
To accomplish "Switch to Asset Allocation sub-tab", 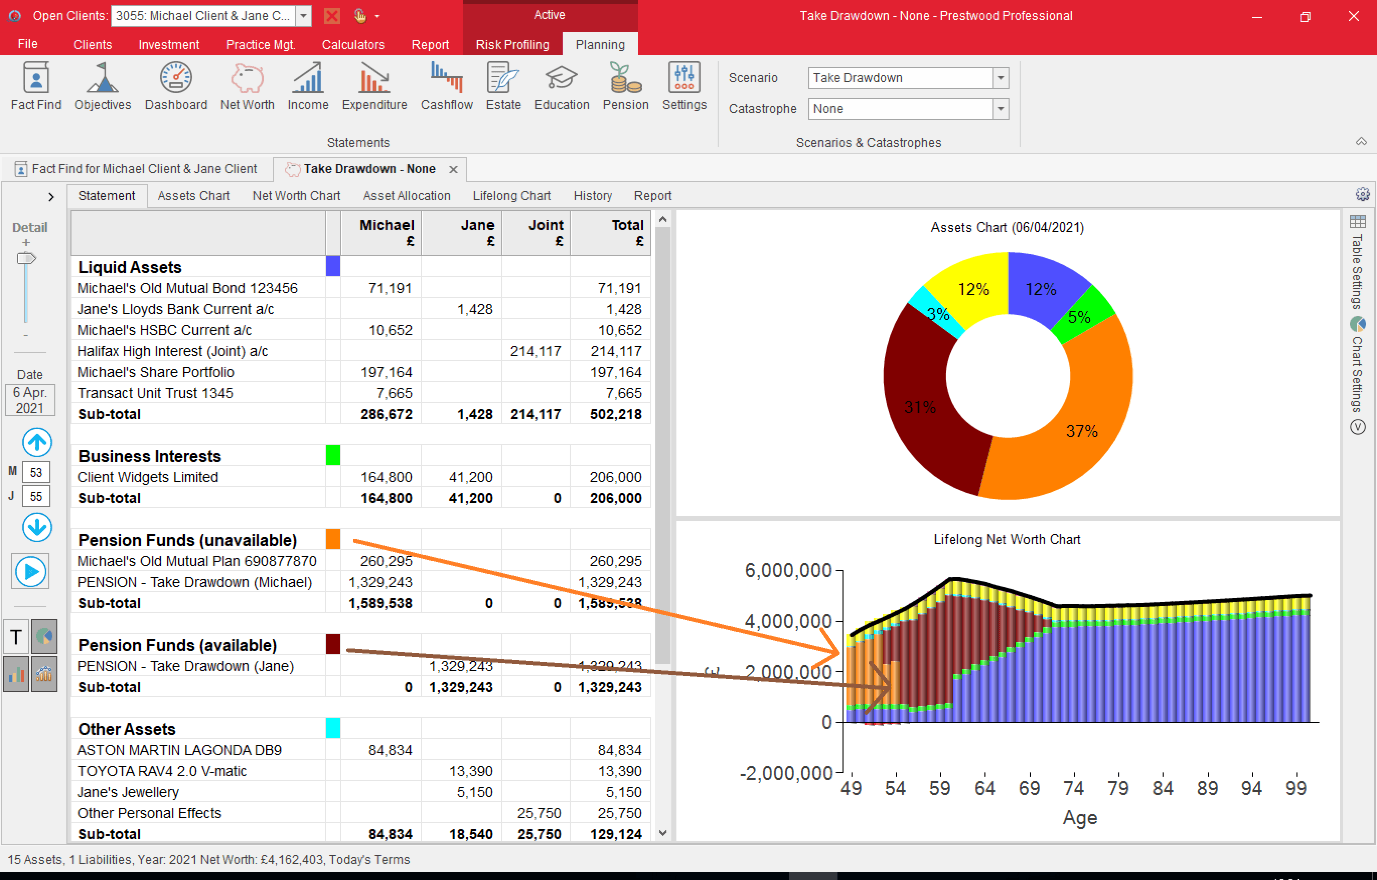I will (x=407, y=196).
